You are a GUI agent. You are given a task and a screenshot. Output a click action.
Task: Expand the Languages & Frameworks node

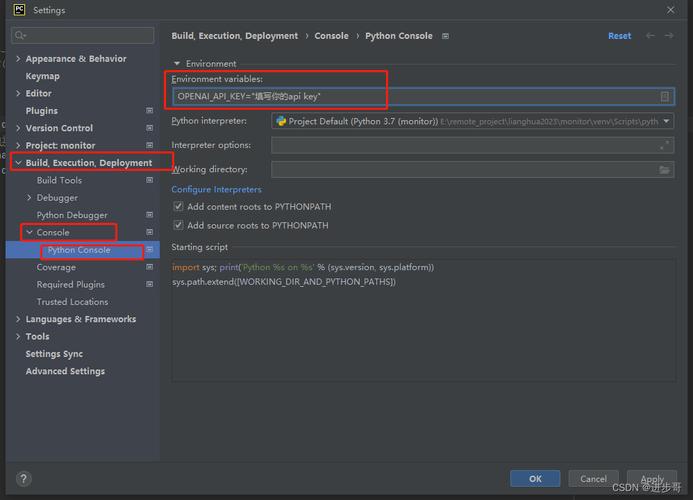coord(17,320)
